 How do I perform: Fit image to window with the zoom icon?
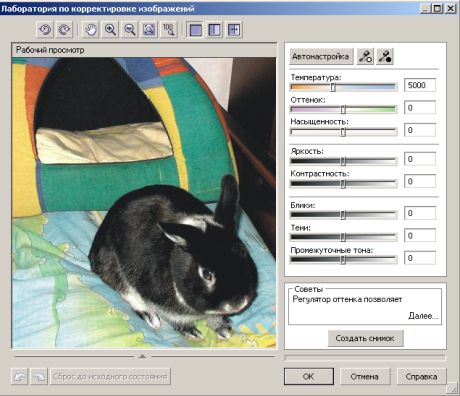(149, 30)
